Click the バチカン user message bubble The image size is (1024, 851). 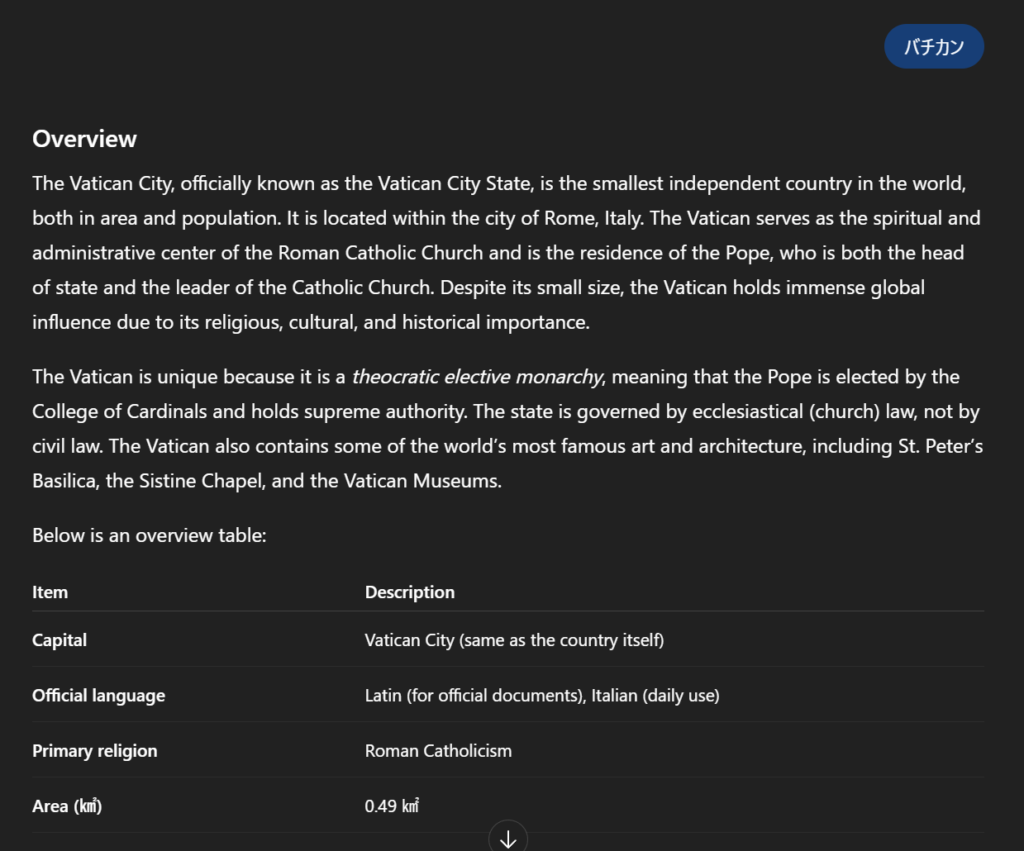click(934, 47)
